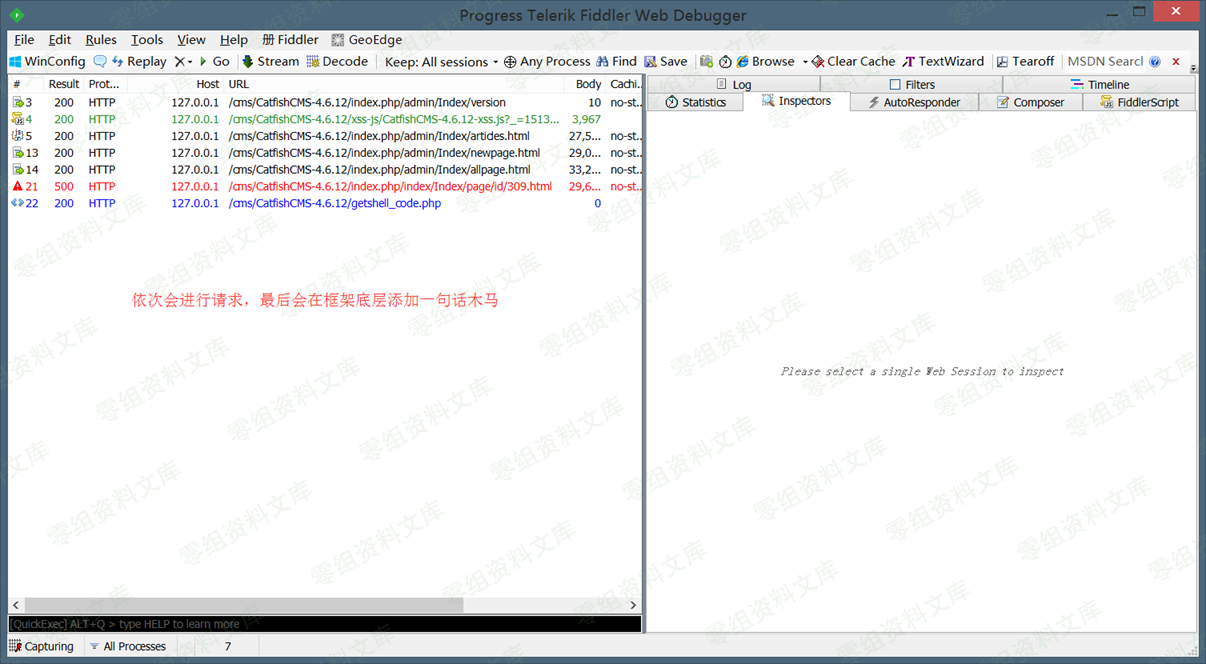Viewport: 1206px width, 664px height.
Task: Click the timer stopwatch toolbar icon
Action: point(725,62)
